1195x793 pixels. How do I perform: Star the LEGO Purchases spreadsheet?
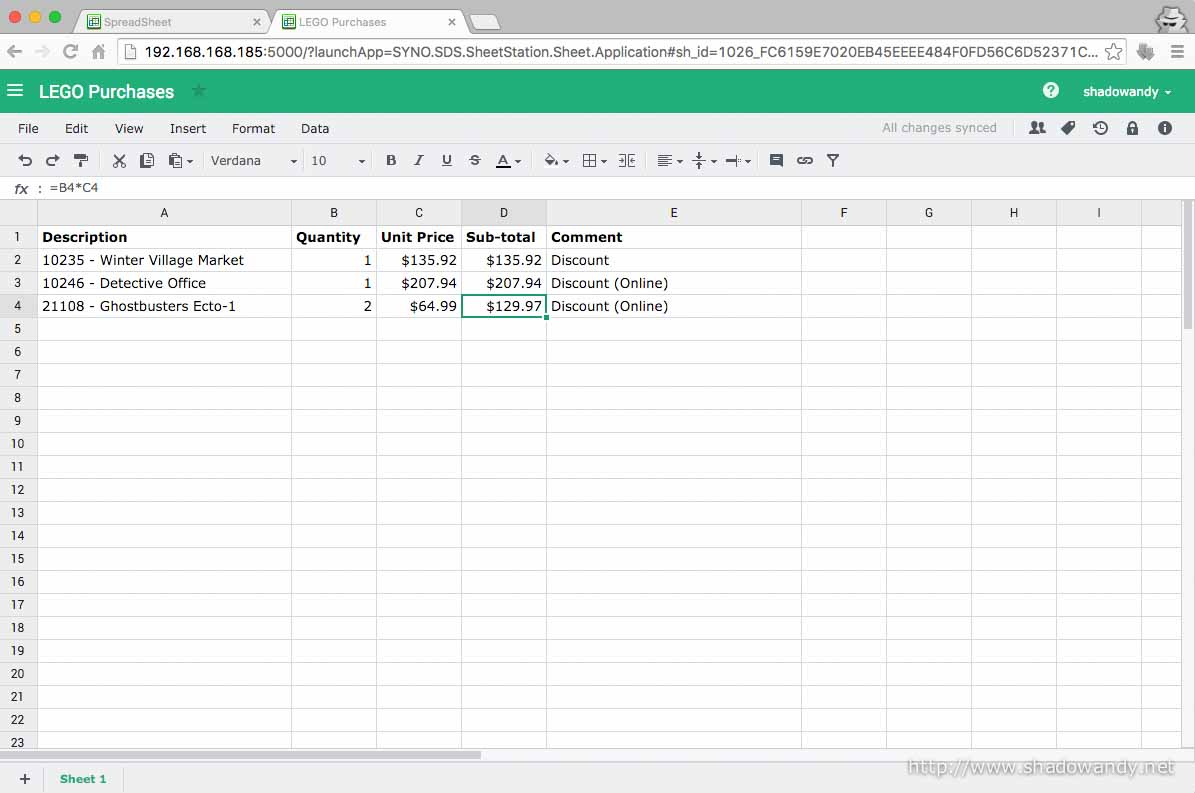pos(198,91)
